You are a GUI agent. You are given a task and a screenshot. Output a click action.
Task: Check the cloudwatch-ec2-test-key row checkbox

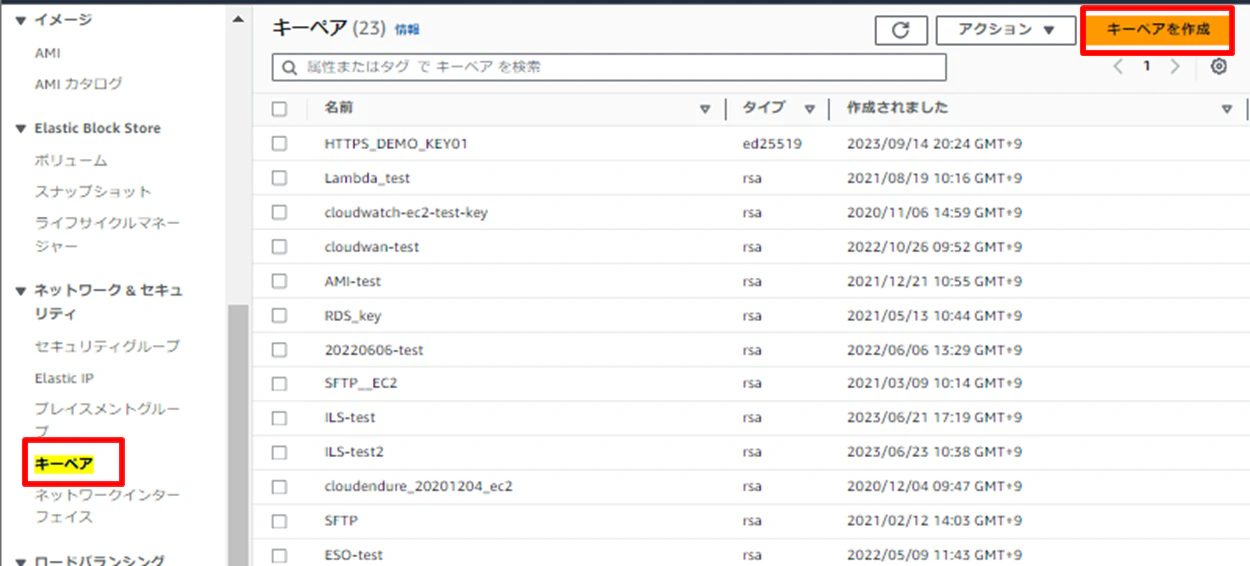[x=279, y=212]
